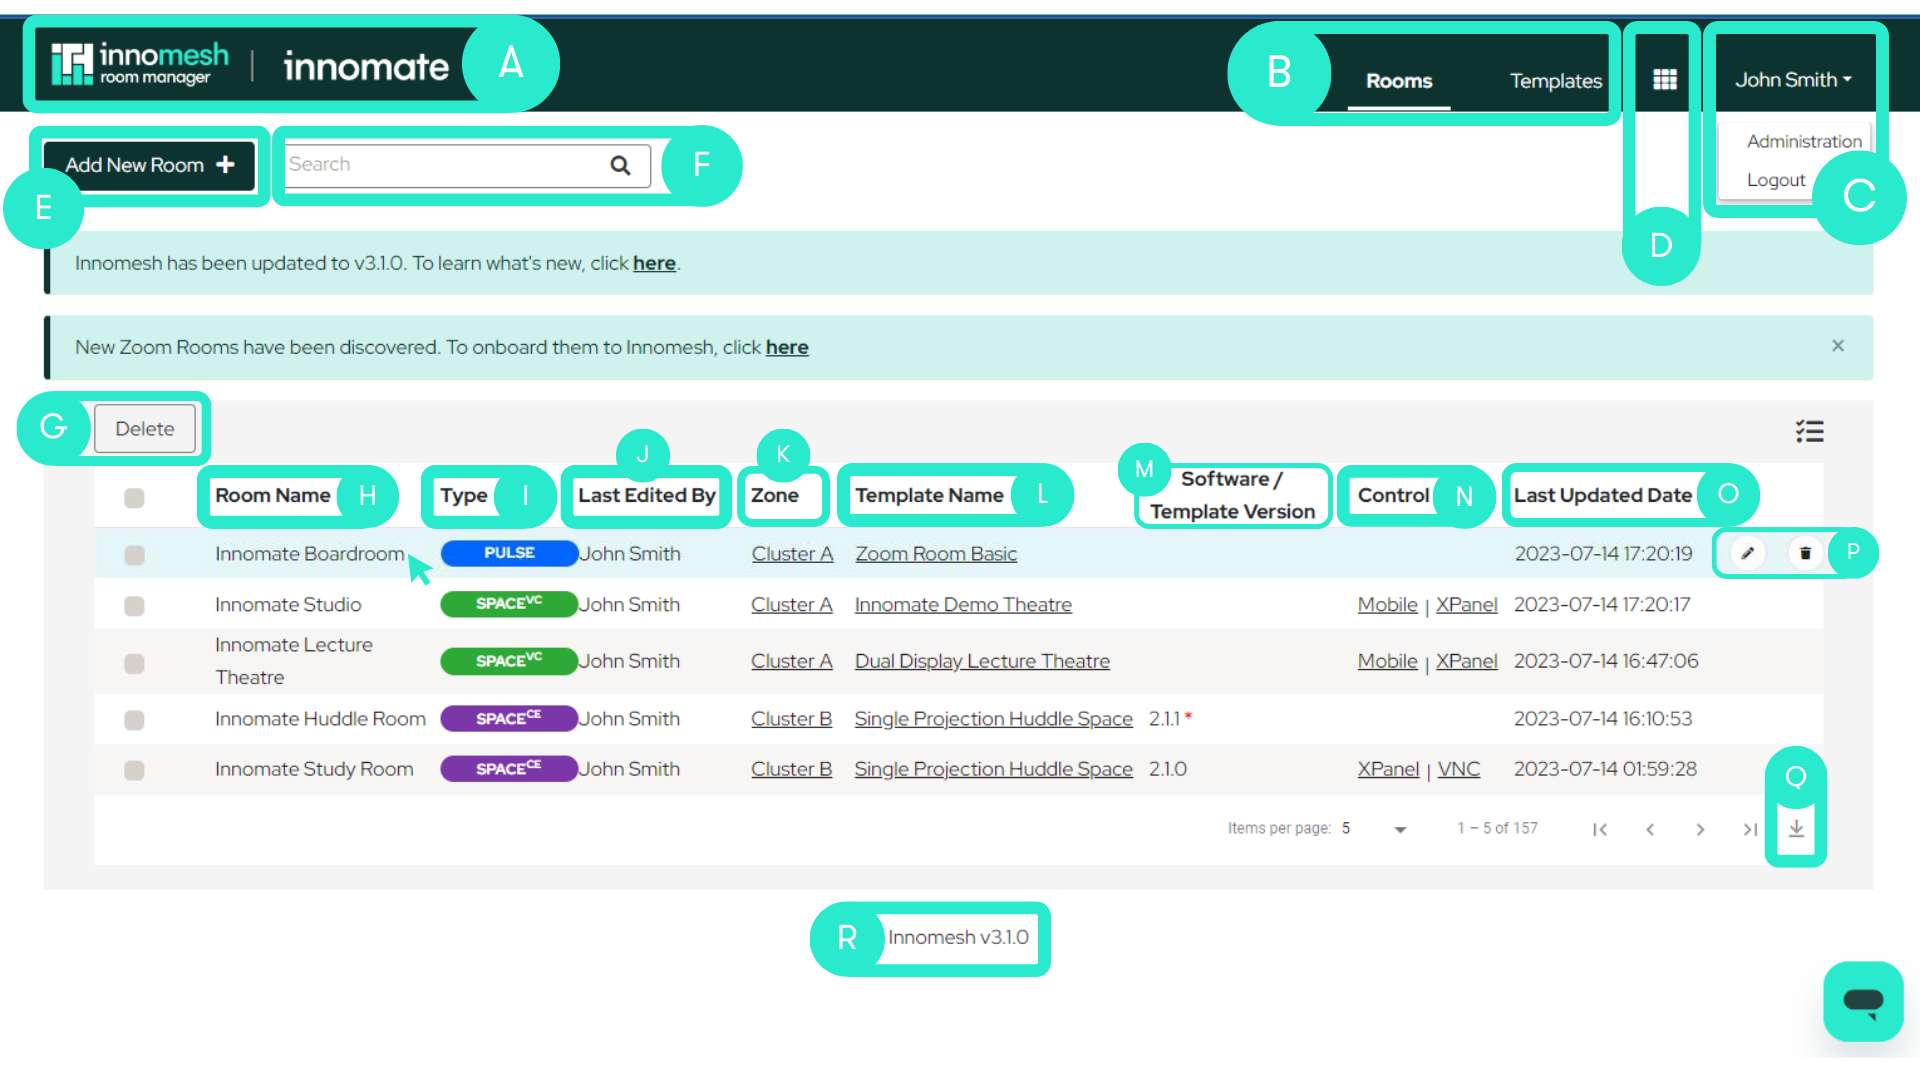Screen dimensions: 1920x1080
Task: Open the chat support bubble icon
Action: coord(1863,1001)
